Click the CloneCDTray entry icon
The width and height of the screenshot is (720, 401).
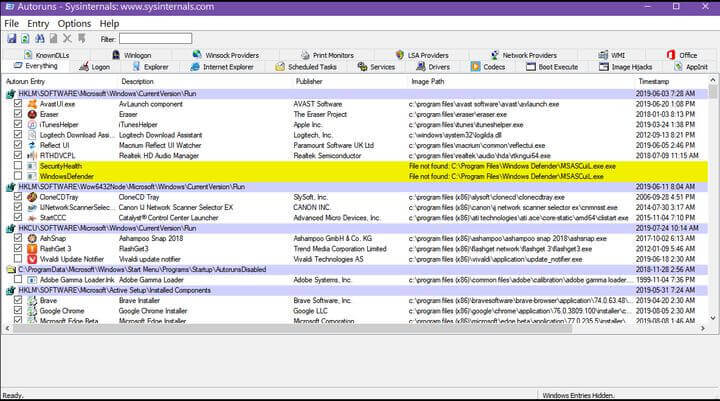point(32,197)
